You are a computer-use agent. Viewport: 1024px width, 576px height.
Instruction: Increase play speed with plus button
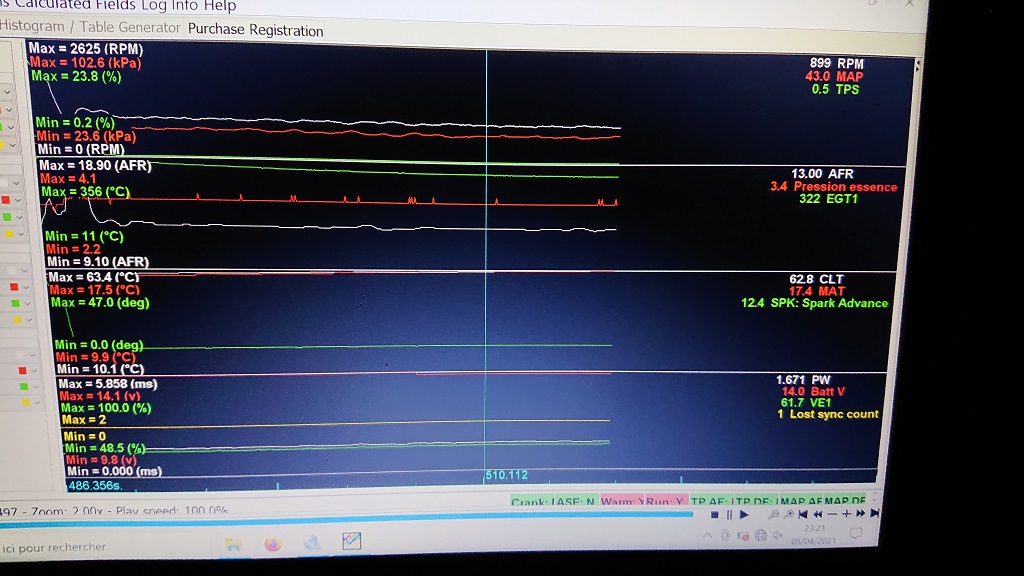(x=846, y=513)
